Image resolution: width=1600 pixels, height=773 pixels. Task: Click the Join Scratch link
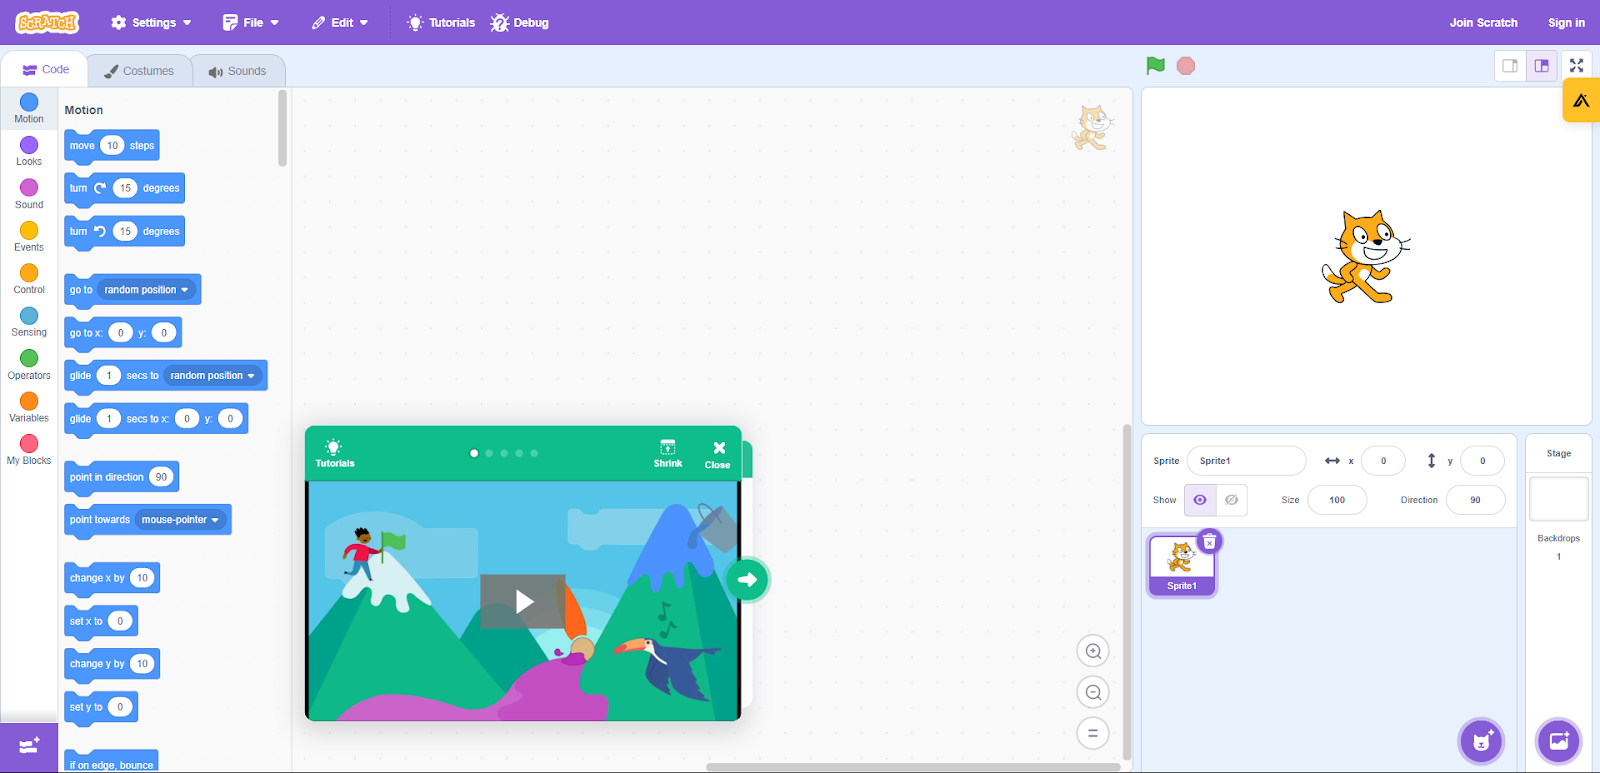1483,22
